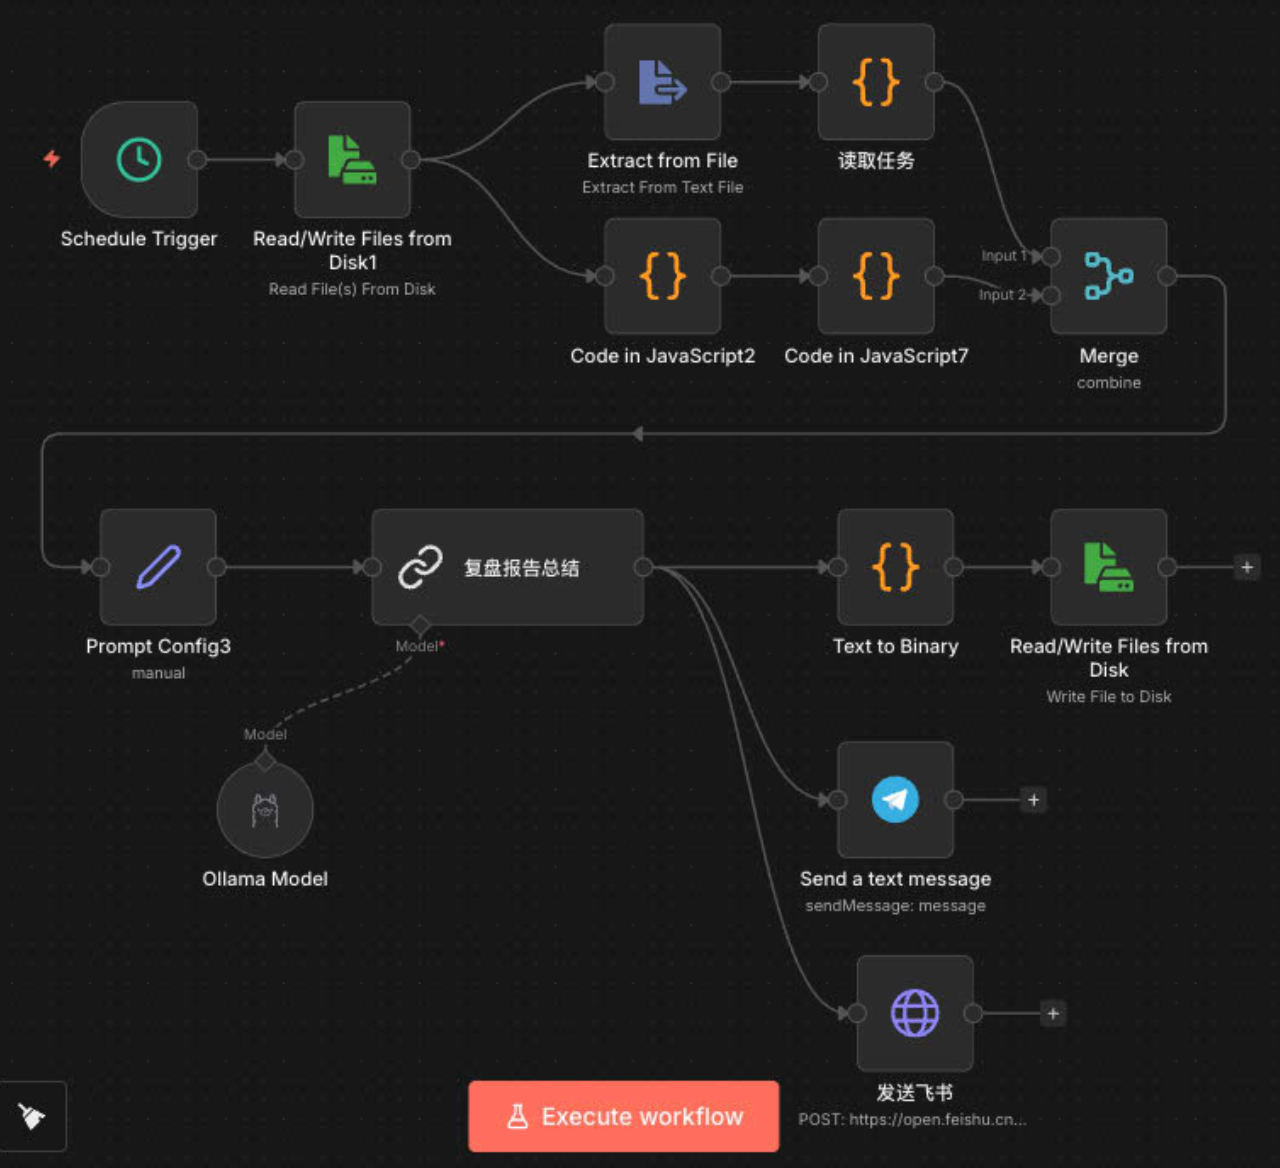This screenshot has width=1280, height=1168.
Task: Click the Merge node Input 2 connector
Action: (1051, 295)
